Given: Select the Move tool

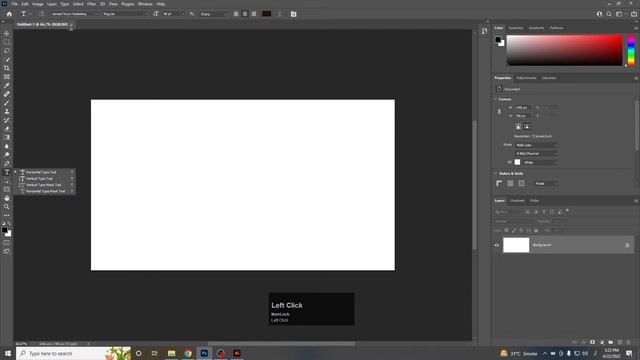Looking at the screenshot, I should (x=7, y=33).
